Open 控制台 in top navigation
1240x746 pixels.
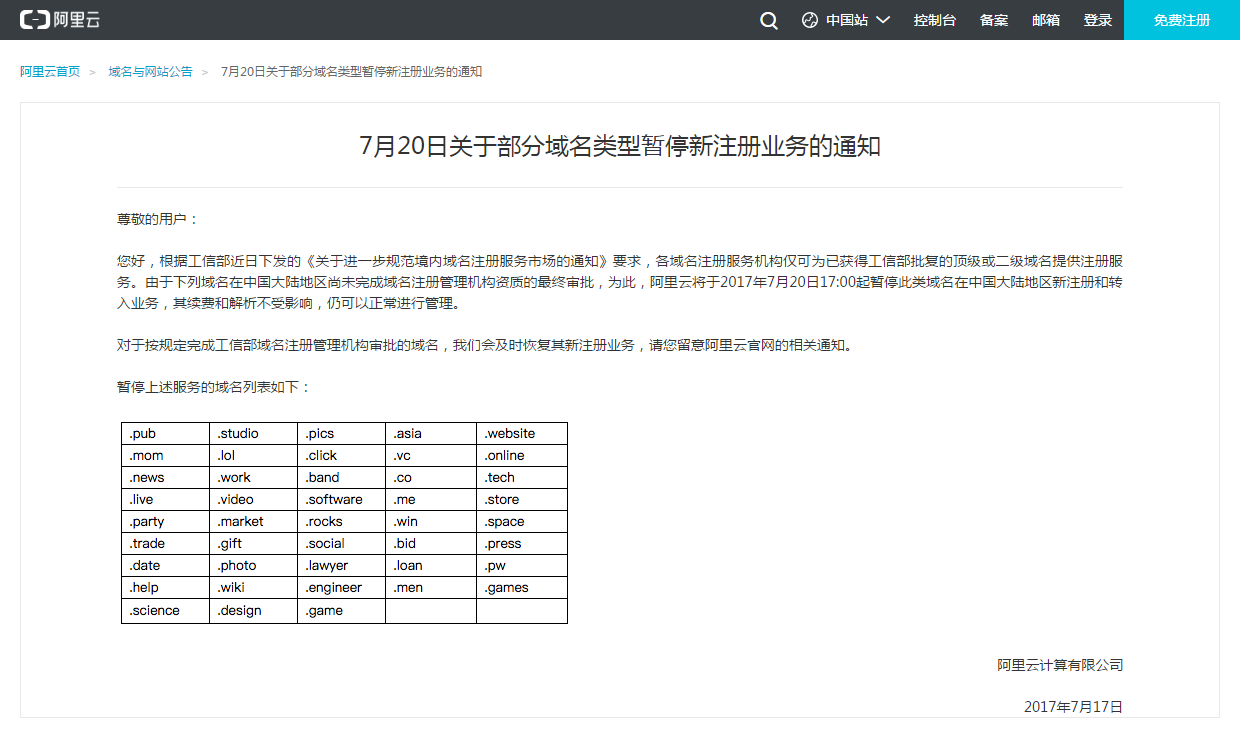click(x=934, y=20)
